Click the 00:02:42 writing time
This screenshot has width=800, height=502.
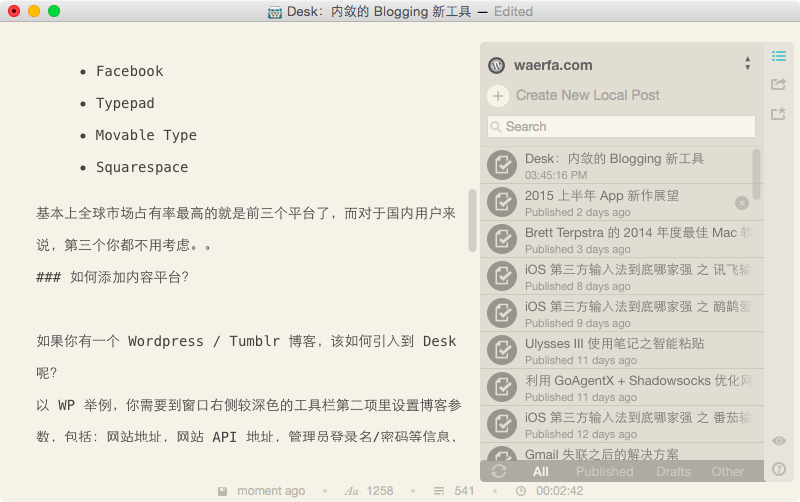[559, 491]
